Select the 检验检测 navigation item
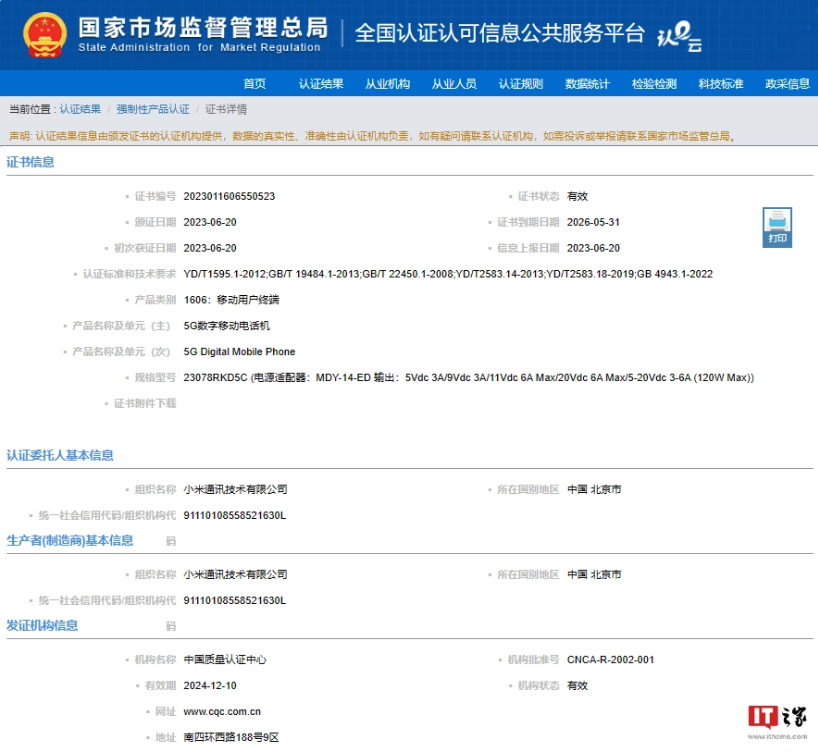The height and width of the screenshot is (756, 818). (x=654, y=83)
